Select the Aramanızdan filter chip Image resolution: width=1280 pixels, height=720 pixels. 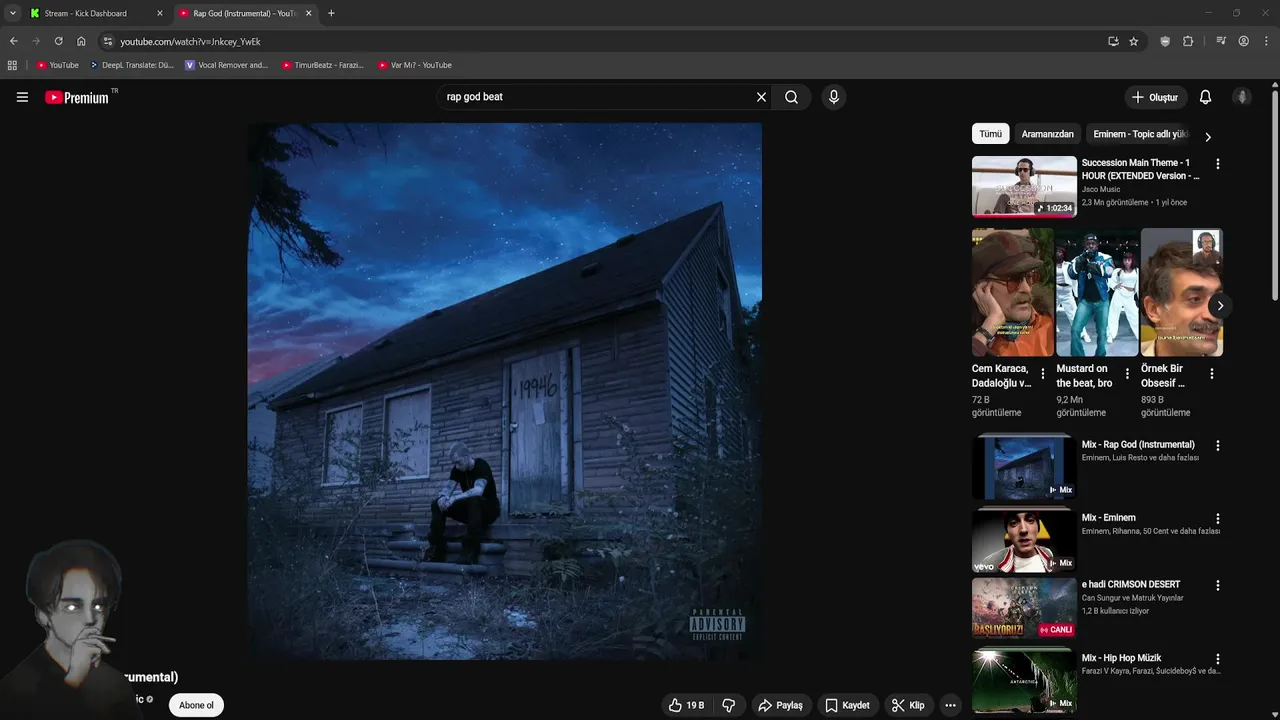coord(1047,134)
